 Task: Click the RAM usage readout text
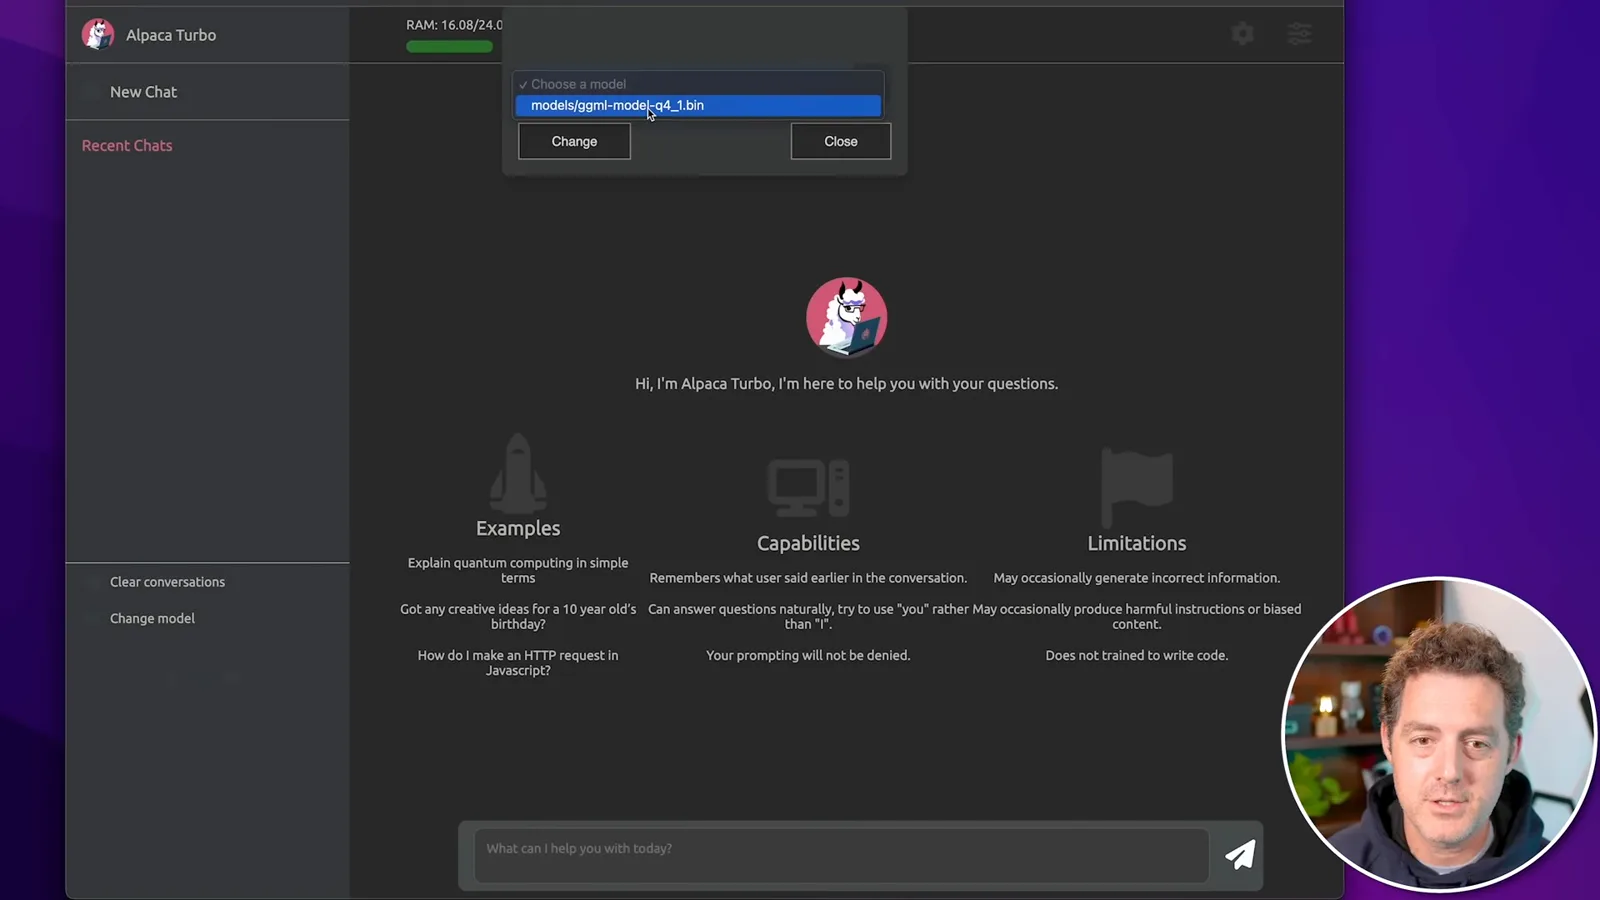point(454,25)
